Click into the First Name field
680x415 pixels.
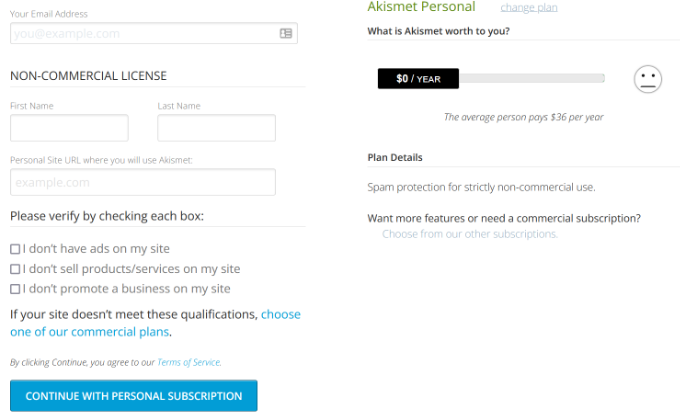(x=69, y=128)
